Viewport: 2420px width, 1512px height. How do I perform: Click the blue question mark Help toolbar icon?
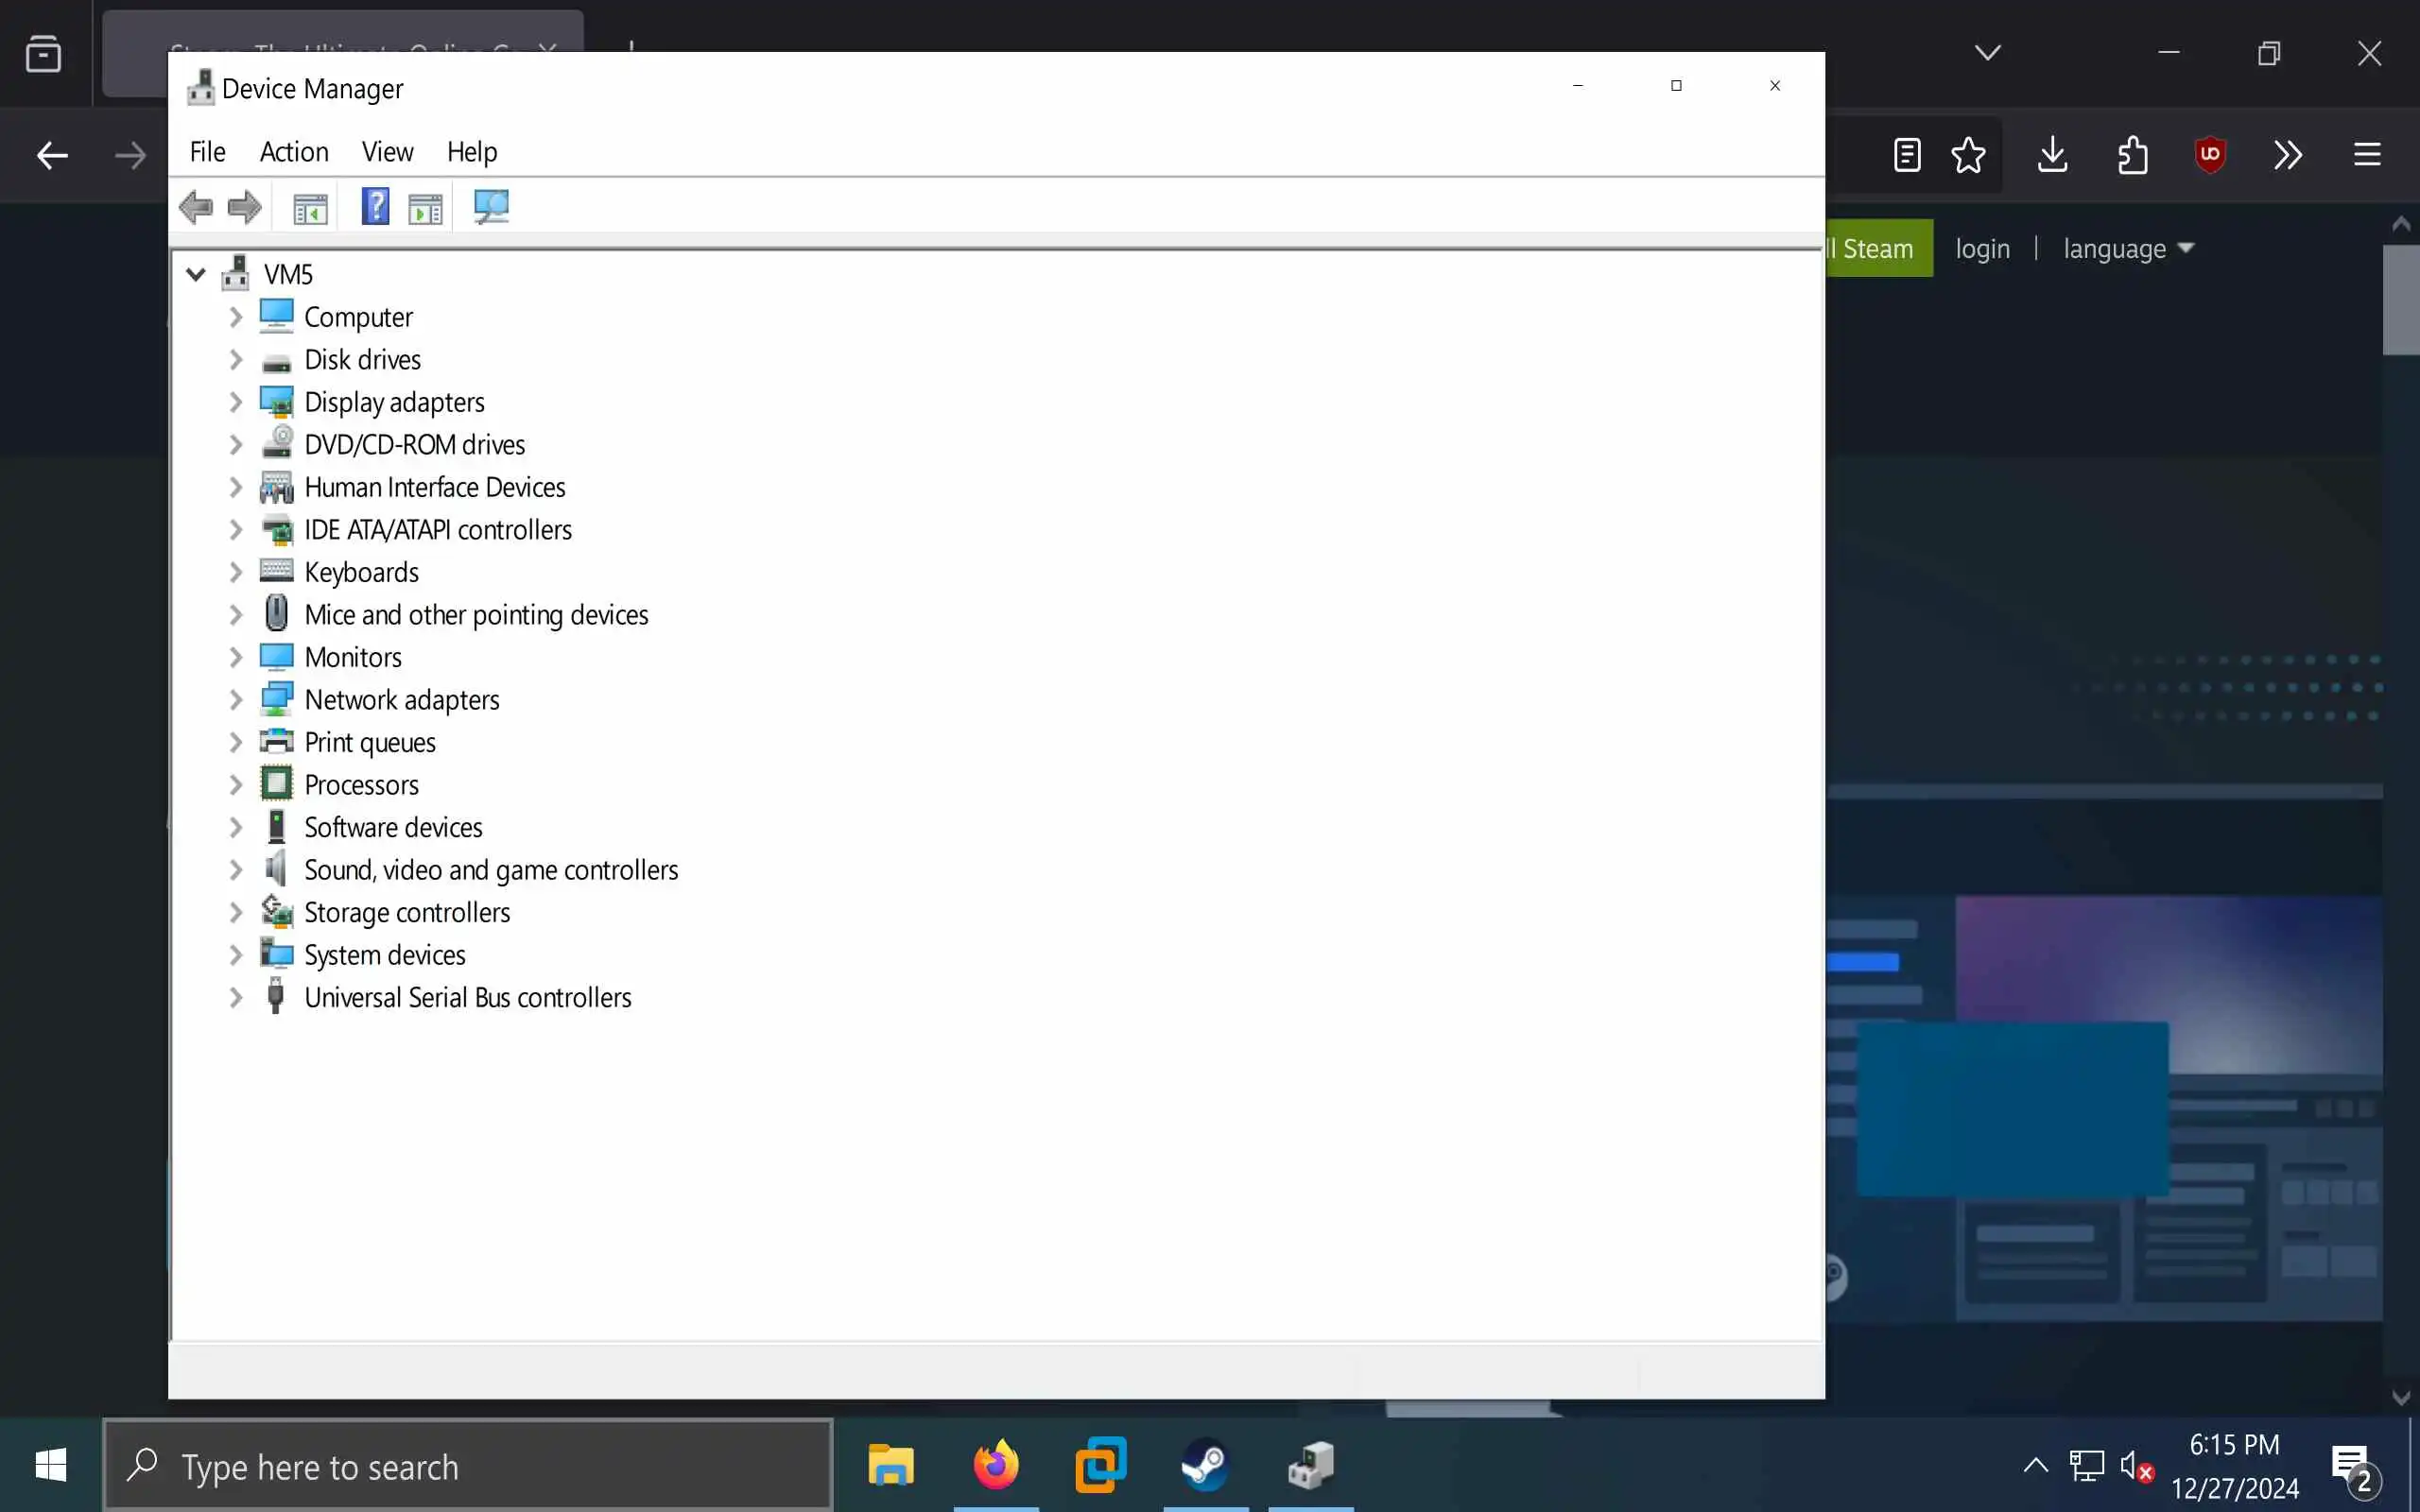375,207
